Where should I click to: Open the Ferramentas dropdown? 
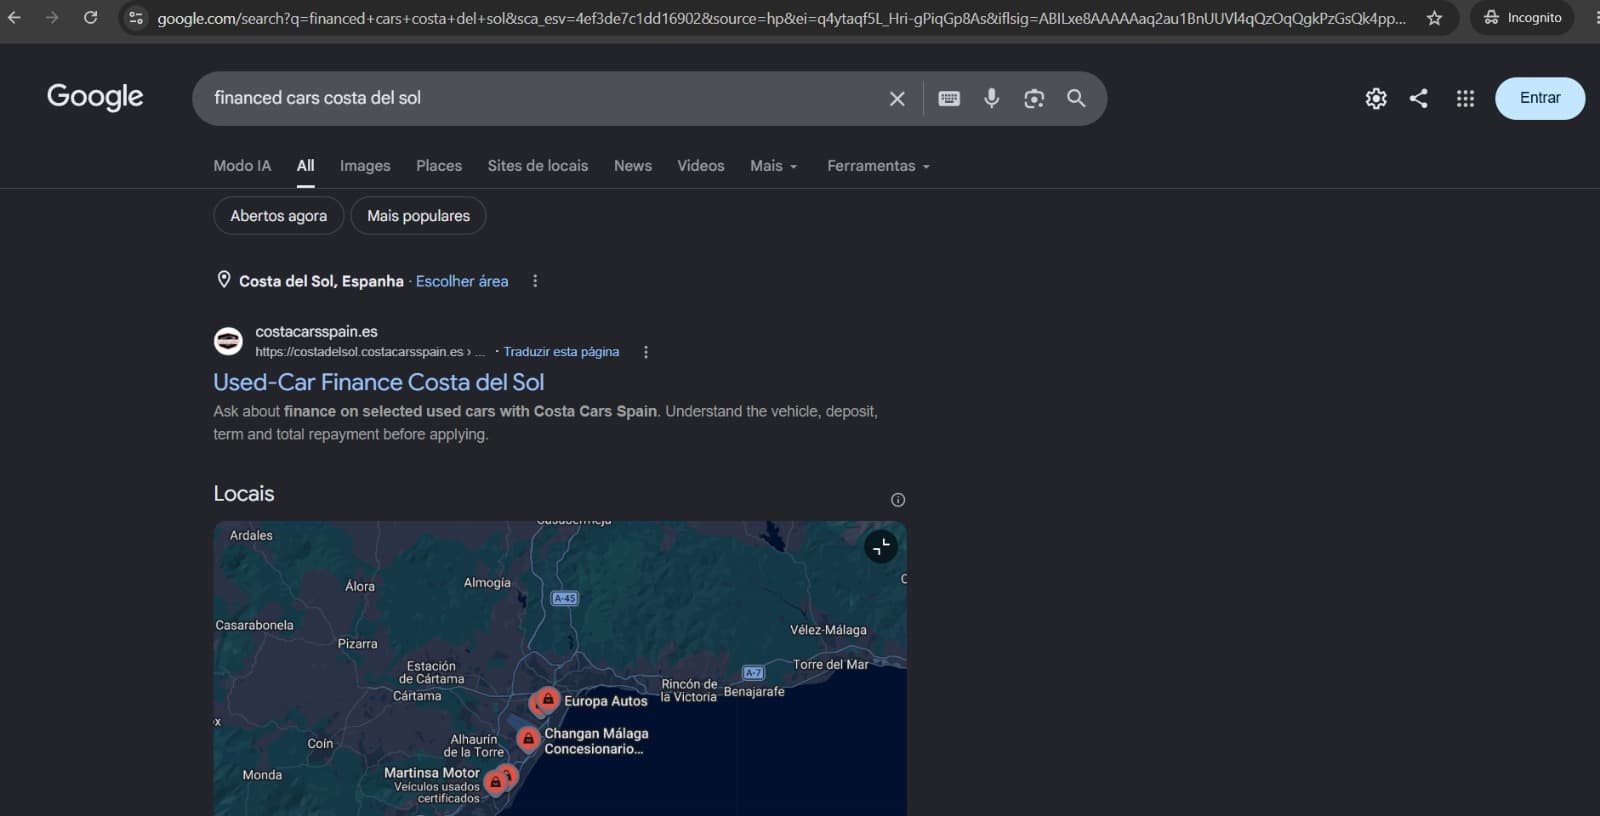point(878,166)
